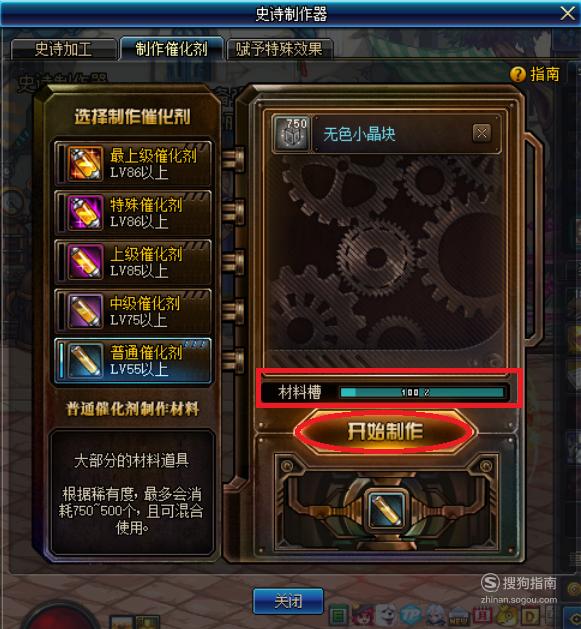
Task: Select the 中级催化剂 LV75以上 list row
Action: coord(133,311)
